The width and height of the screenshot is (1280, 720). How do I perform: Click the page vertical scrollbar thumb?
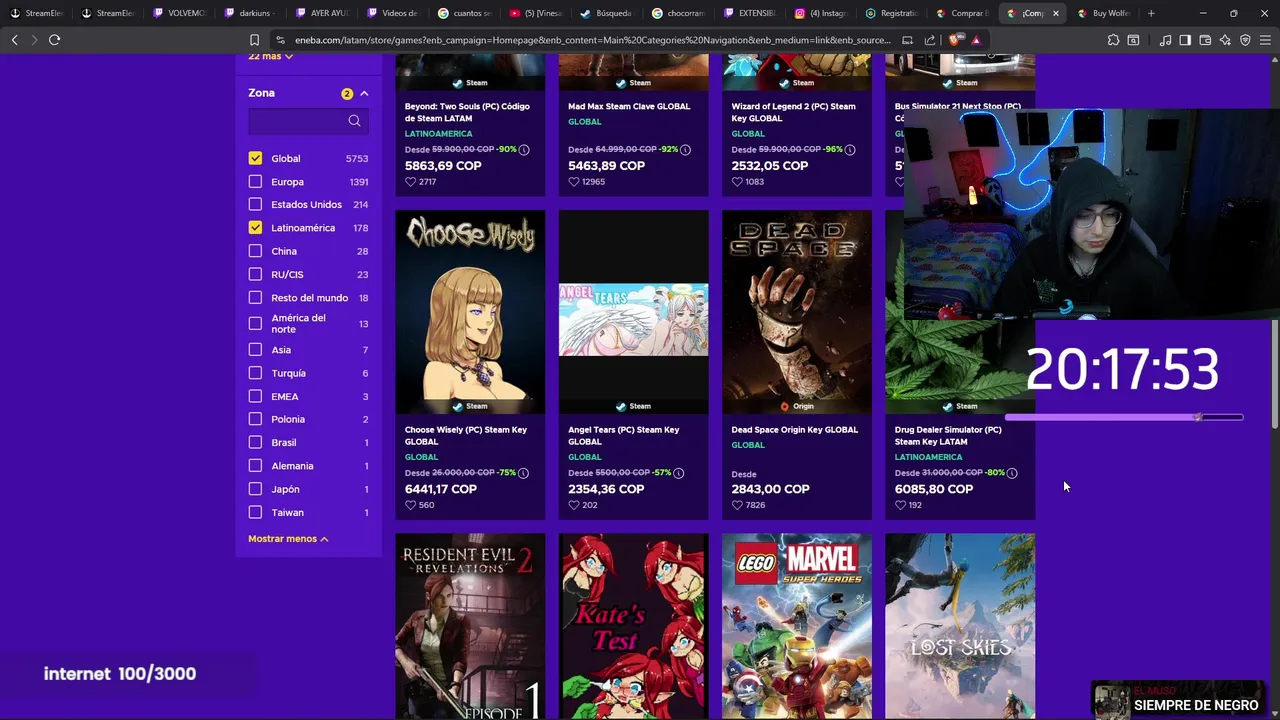(1274, 375)
